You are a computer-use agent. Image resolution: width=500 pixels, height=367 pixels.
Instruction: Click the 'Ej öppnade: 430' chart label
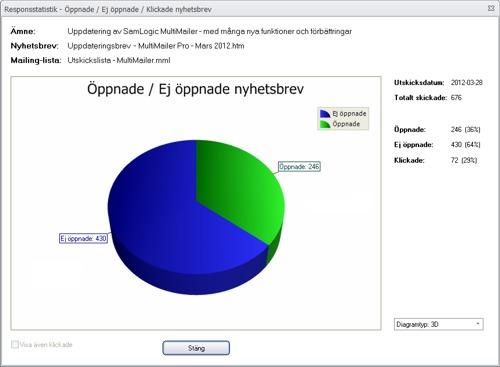point(83,238)
